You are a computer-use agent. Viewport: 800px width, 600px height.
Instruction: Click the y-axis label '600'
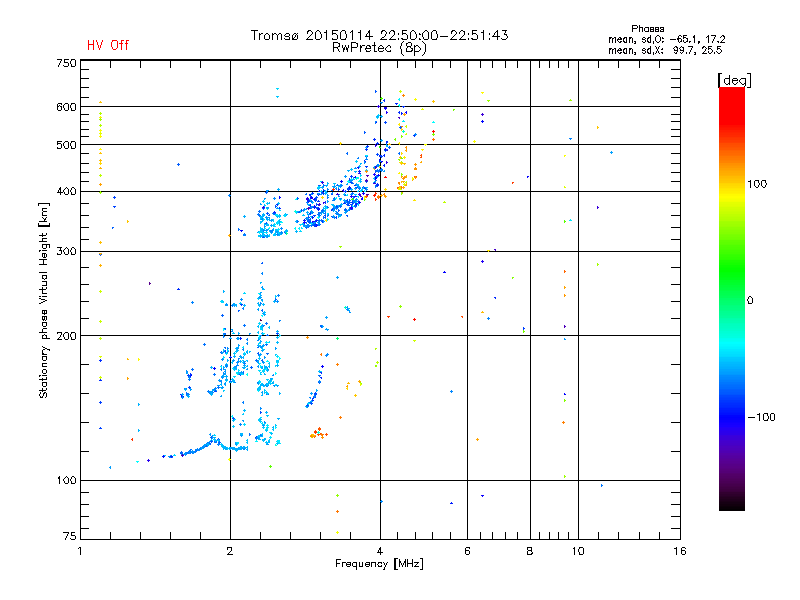(66, 107)
